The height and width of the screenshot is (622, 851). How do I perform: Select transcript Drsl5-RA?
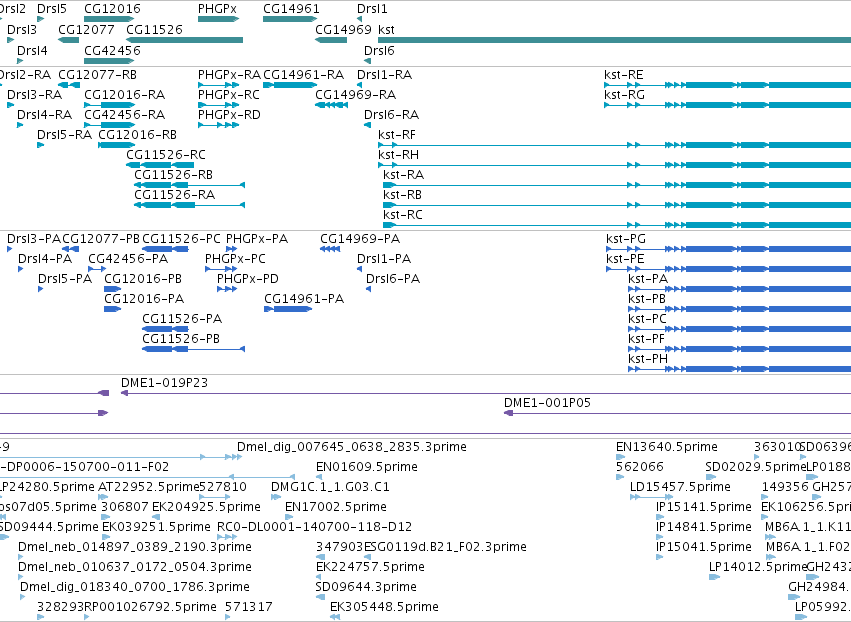[65, 135]
